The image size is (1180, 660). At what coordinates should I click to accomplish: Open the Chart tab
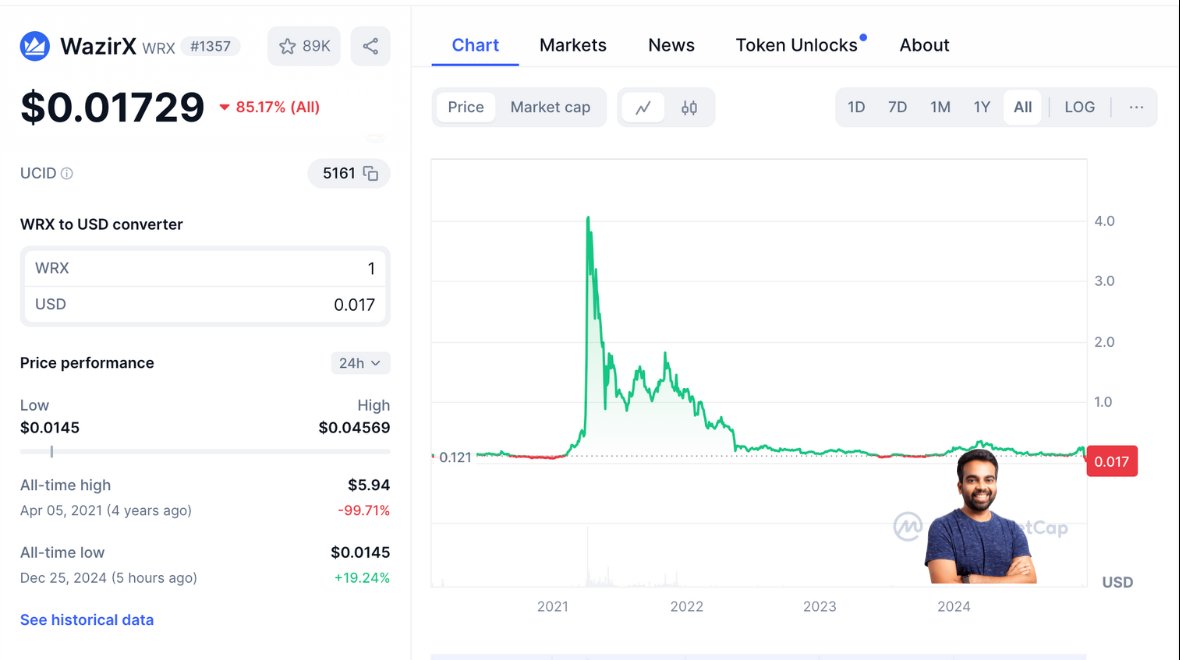pyautogui.click(x=475, y=45)
